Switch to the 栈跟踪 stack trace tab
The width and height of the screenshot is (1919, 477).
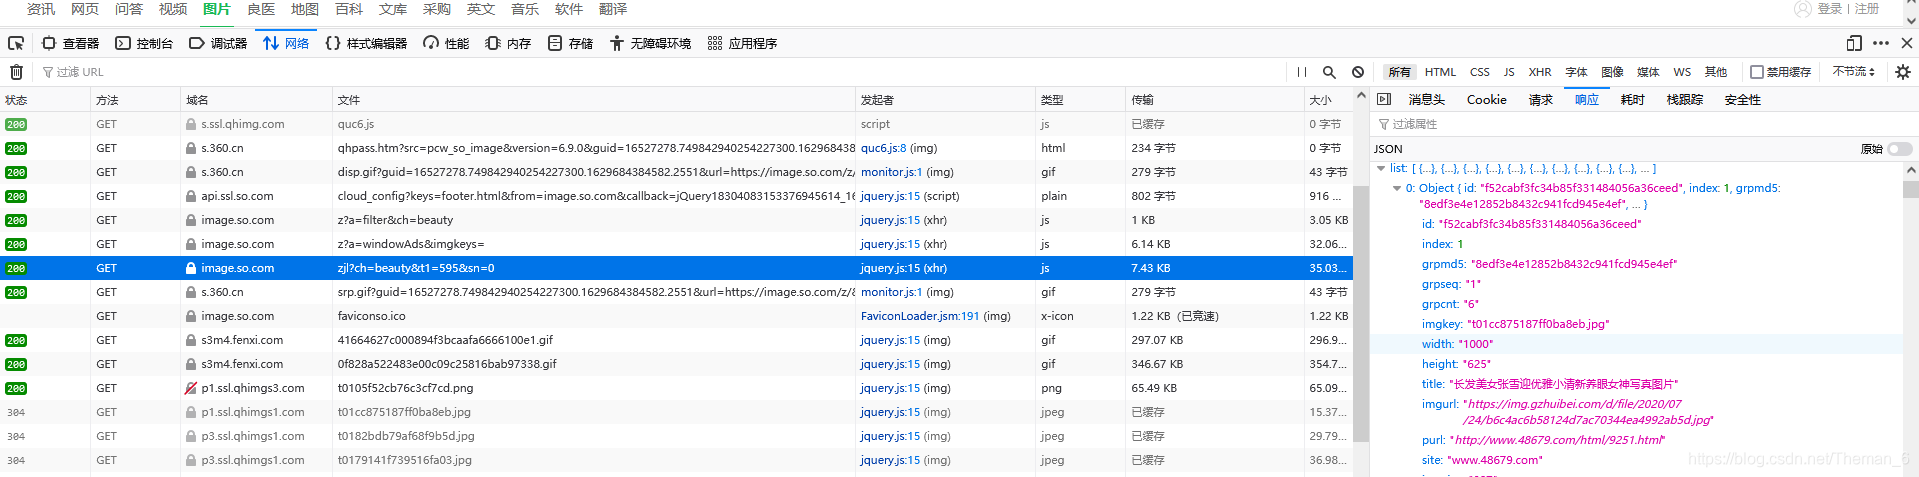click(1684, 99)
